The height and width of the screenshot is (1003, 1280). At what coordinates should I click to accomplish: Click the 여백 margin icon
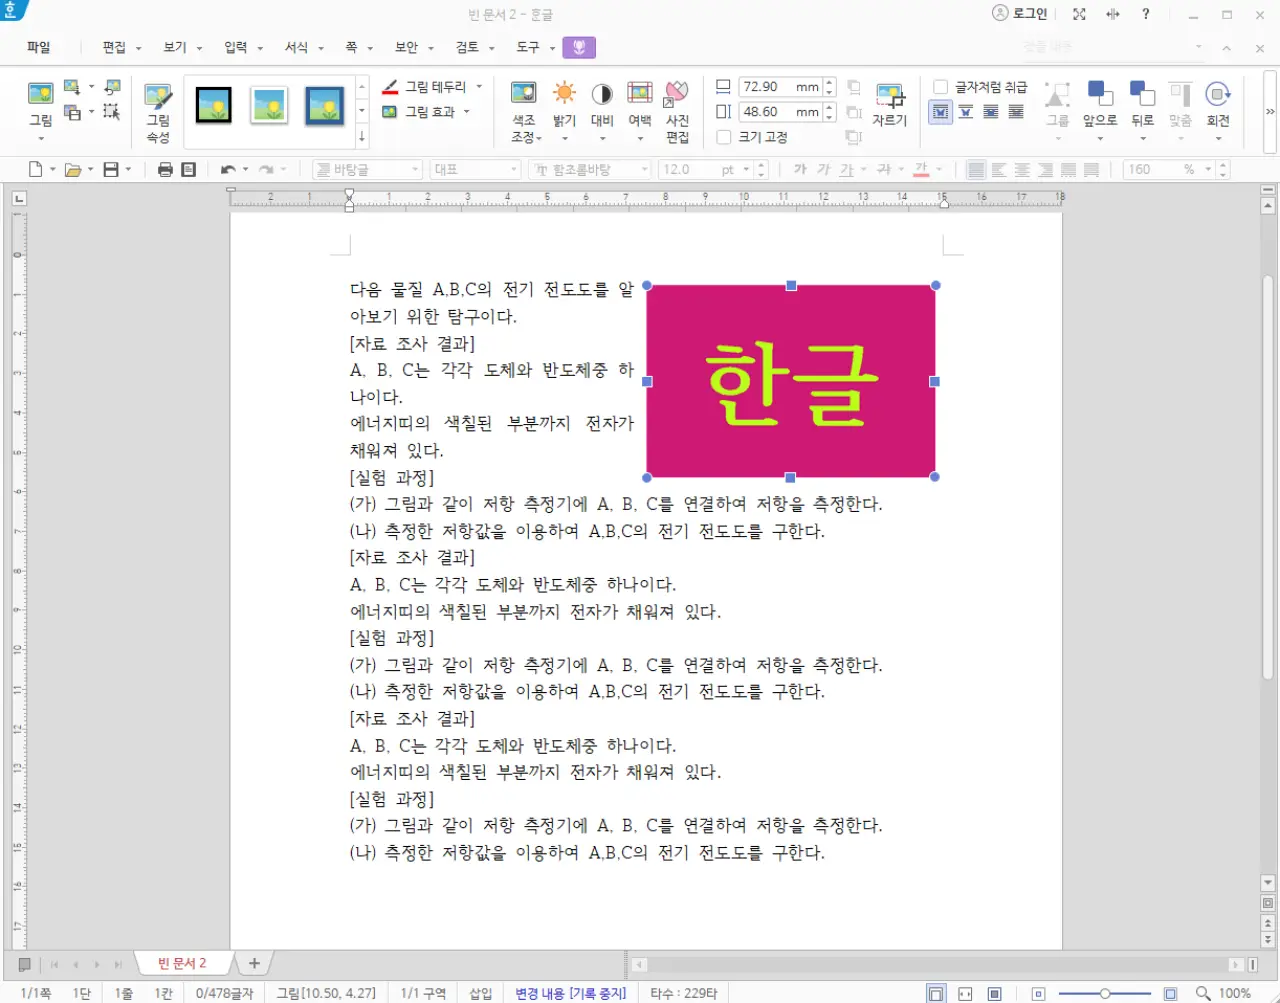point(639,103)
